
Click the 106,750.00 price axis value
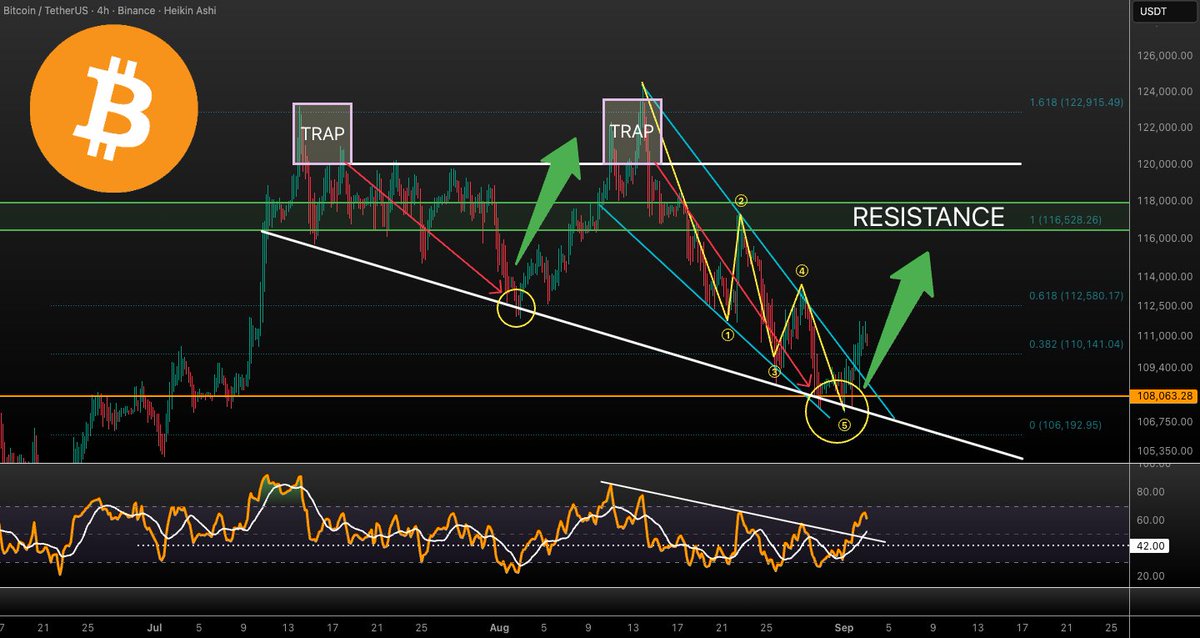1166,422
